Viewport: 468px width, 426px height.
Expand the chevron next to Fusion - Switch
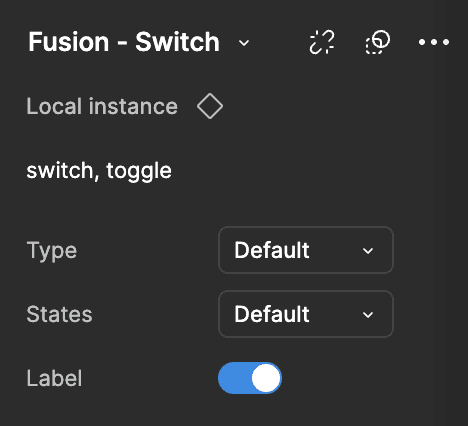click(x=244, y=43)
